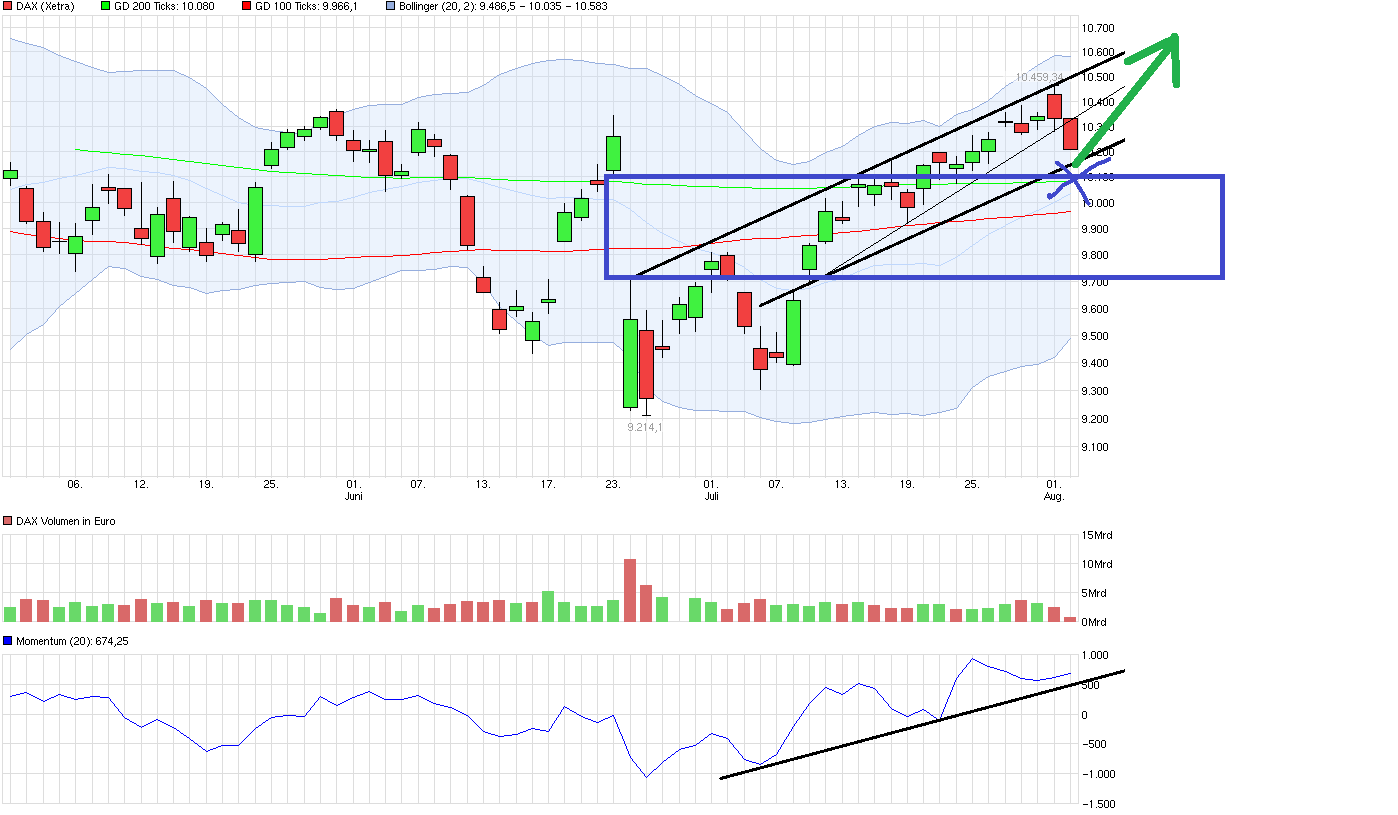Select the "GD 200 Ticks: 10.080" legend text

pyautogui.click(x=165, y=6)
